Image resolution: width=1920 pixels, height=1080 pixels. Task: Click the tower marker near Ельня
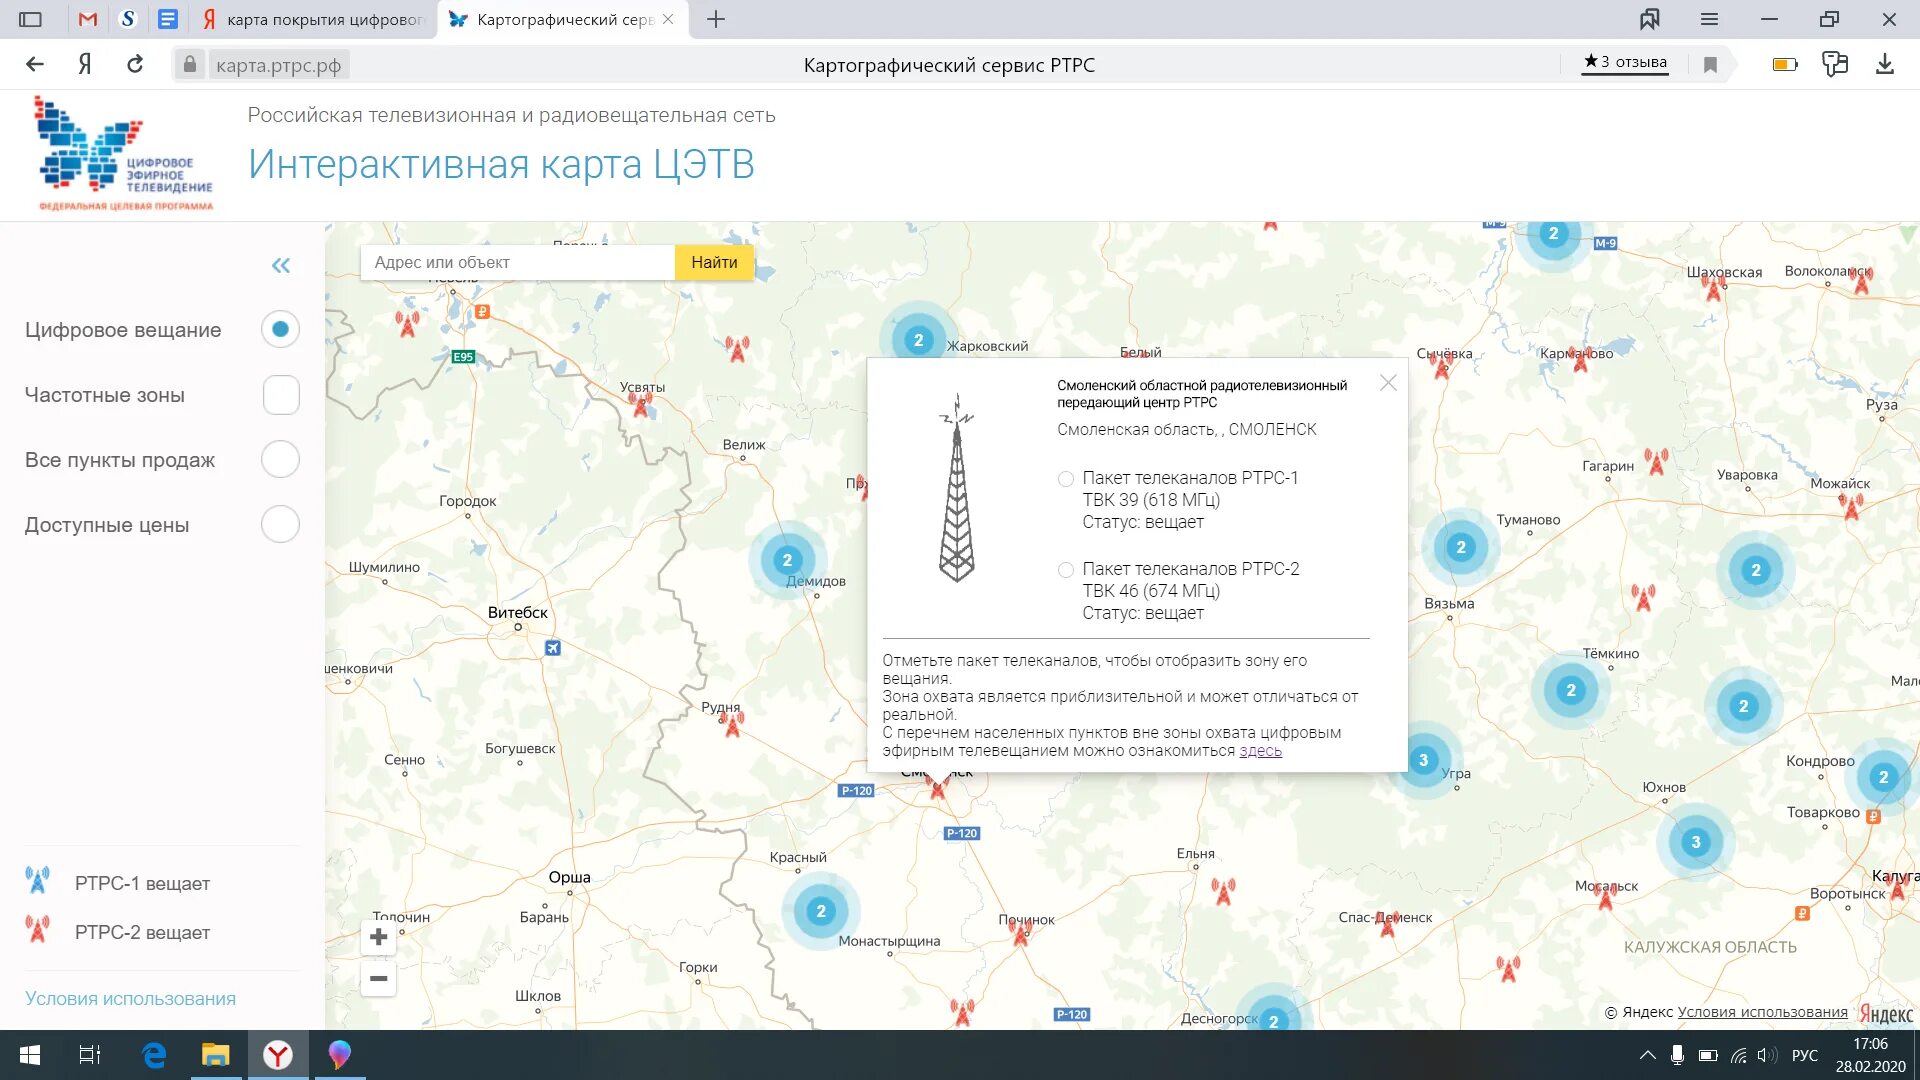pos(1223,891)
